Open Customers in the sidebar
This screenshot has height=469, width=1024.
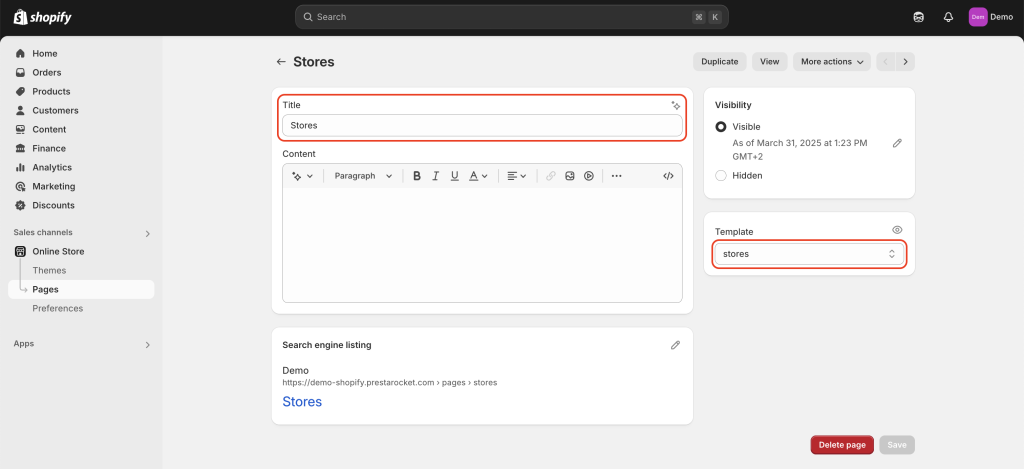(x=81, y=110)
